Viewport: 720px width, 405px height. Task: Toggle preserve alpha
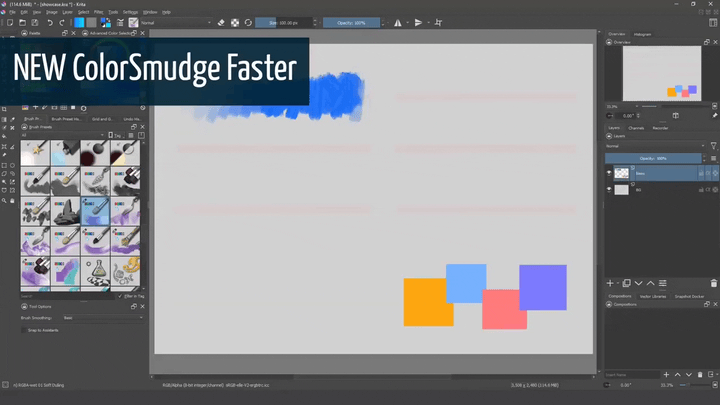point(235,22)
